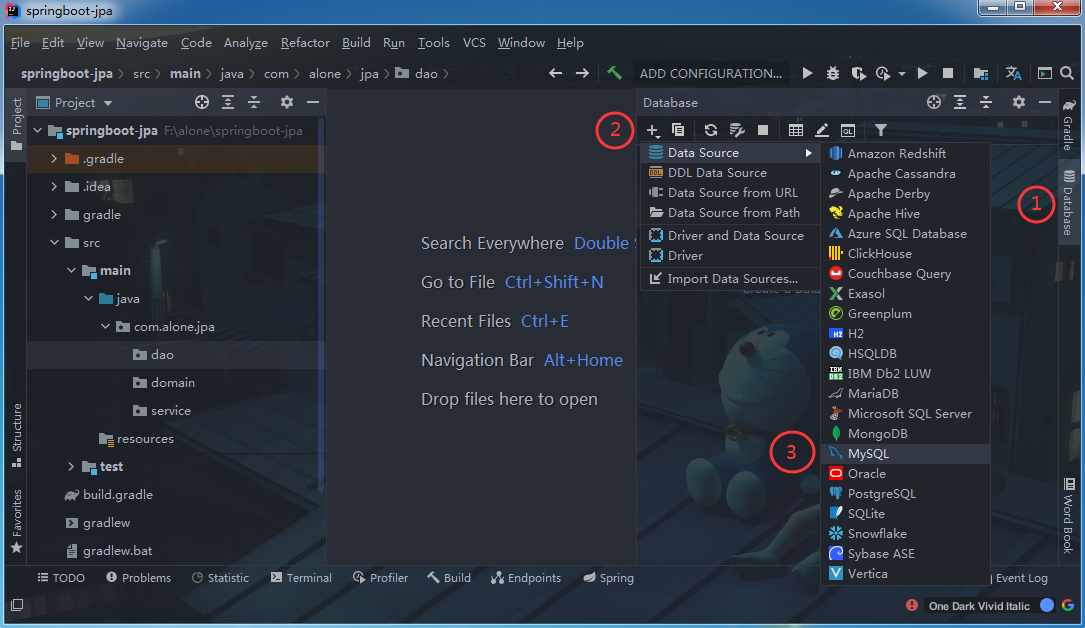Toggle the Gradle side tab
Image resolution: width=1085 pixels, height=628 pixels.
pyautogui.click(x=1068, y=124)
